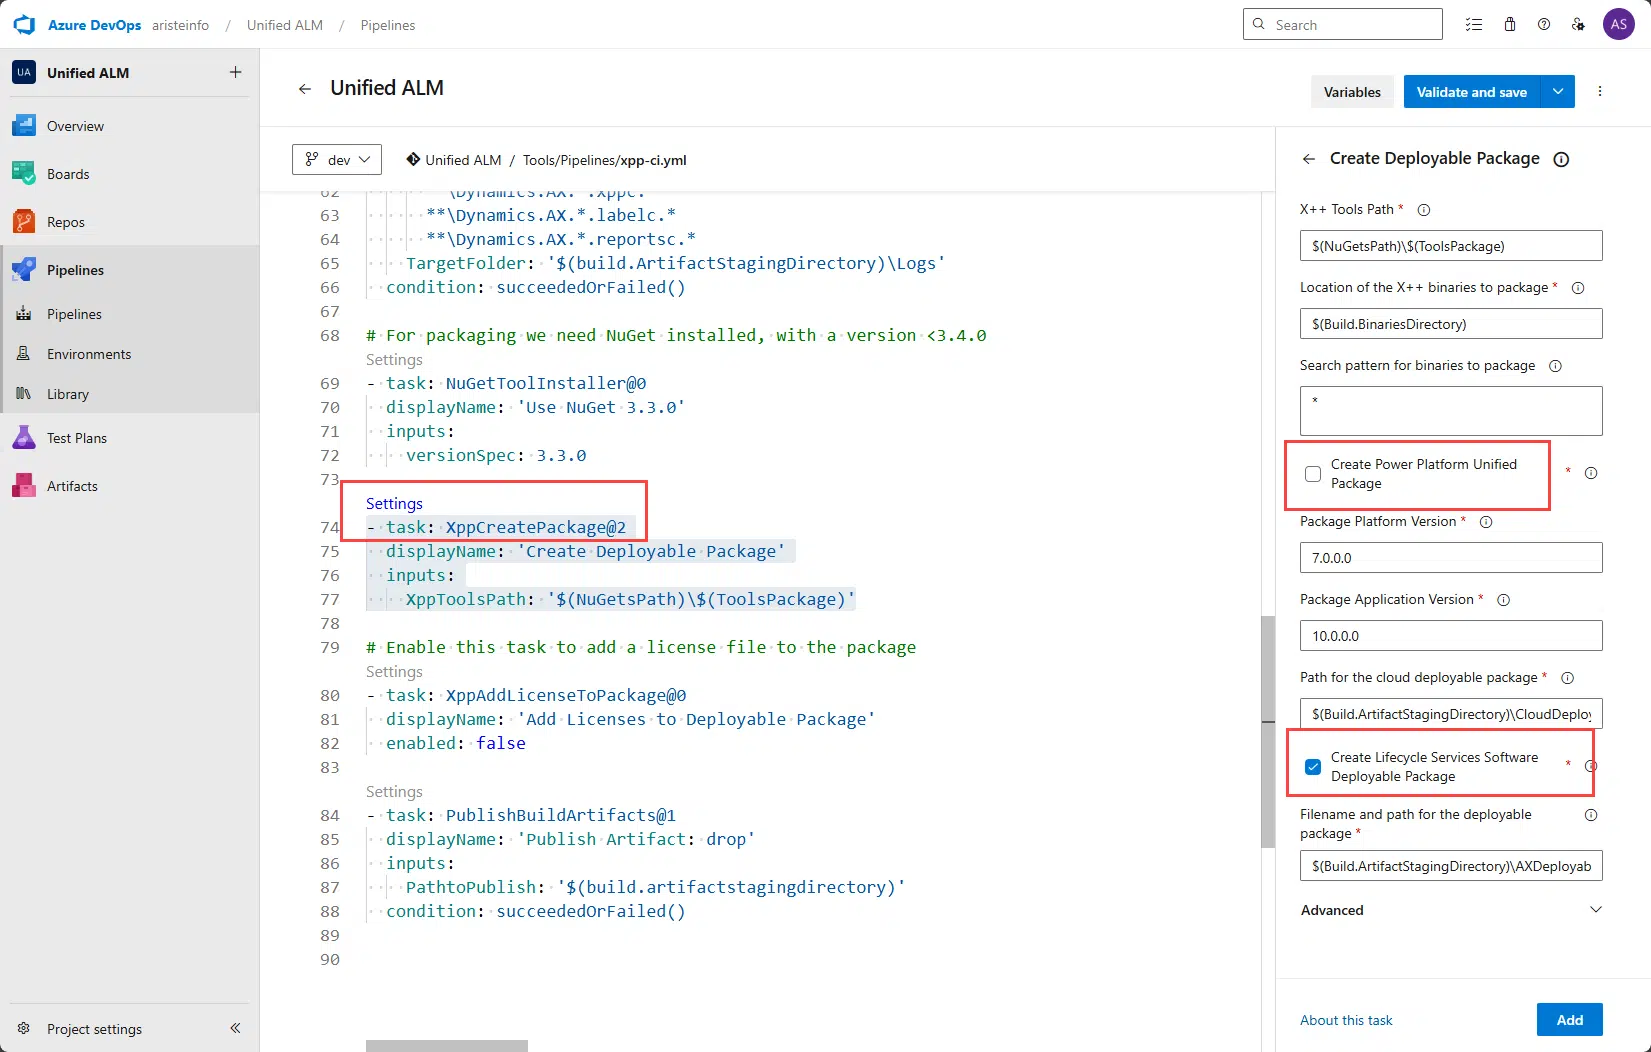Screen dimensions: 1651x1052
Task: Open user settings icon in header
Action: pos(1578,25)
